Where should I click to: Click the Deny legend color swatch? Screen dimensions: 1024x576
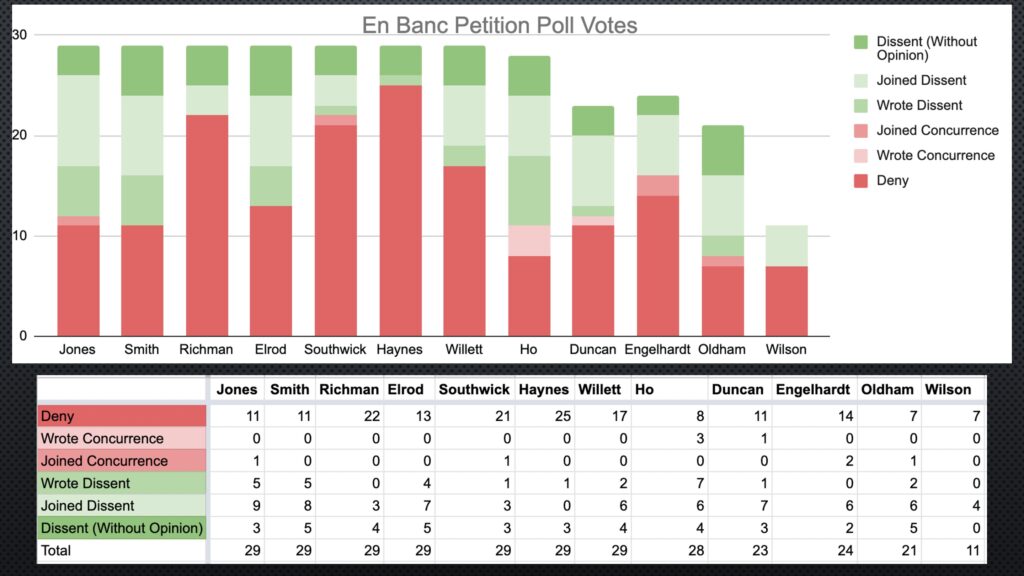861,181
